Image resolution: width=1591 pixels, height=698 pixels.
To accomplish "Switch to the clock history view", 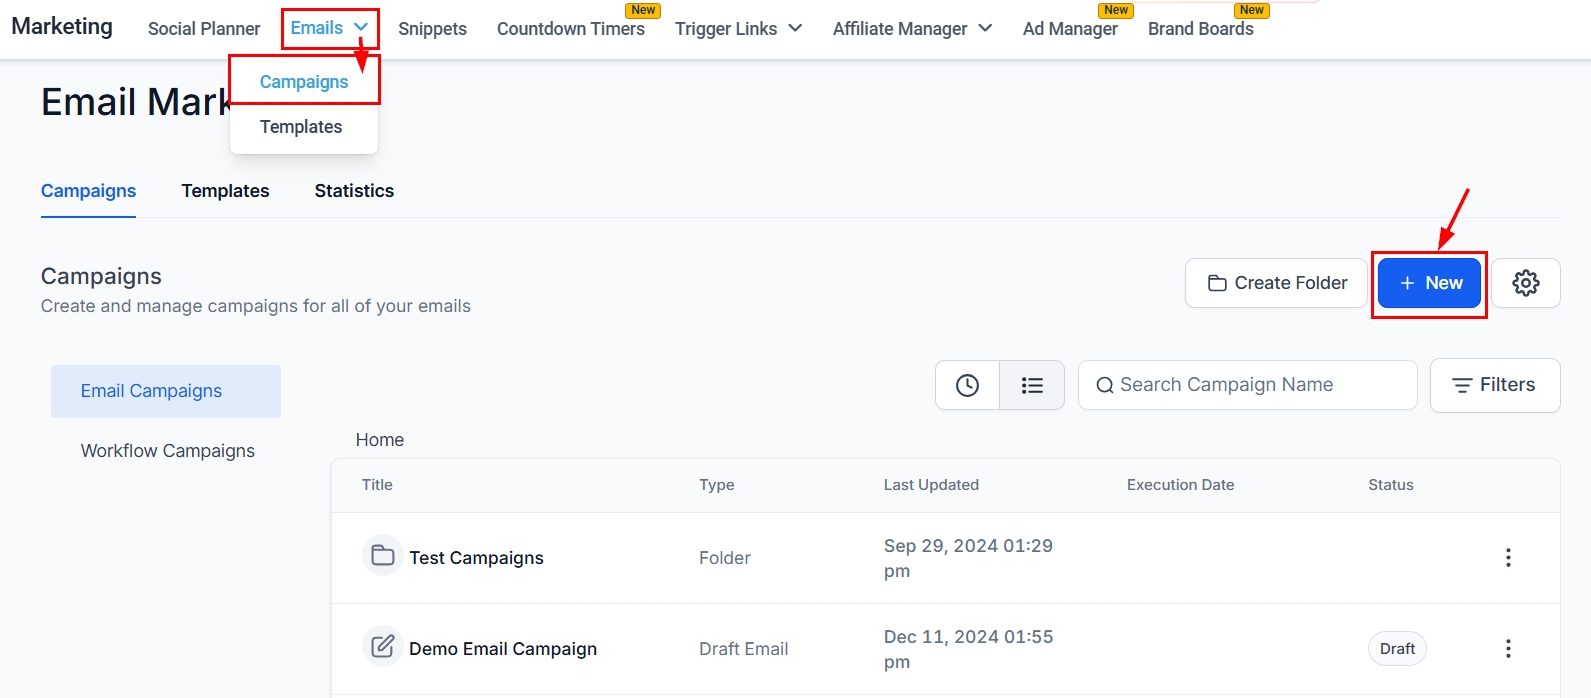I will coord(967,385).
